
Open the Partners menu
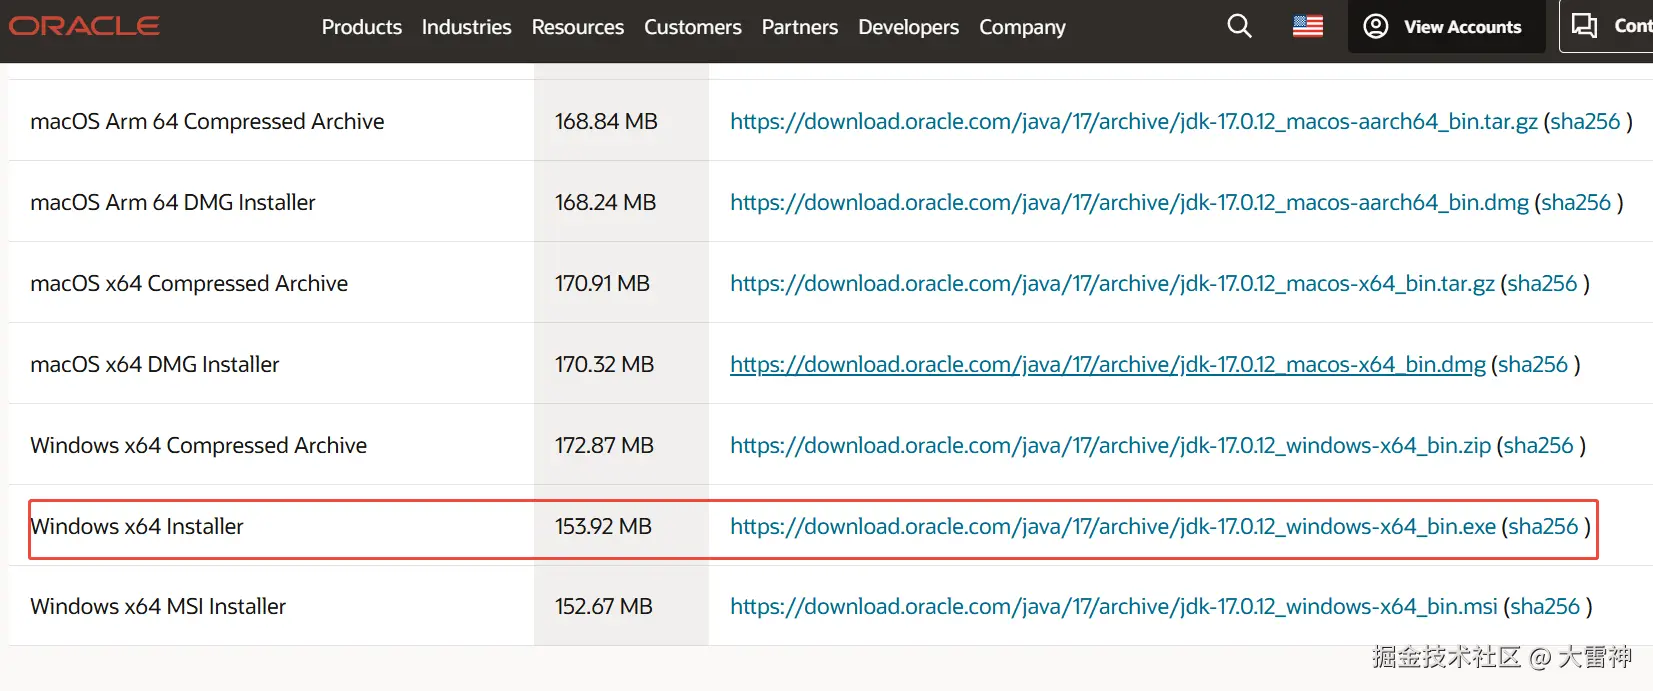click(799, 27)
